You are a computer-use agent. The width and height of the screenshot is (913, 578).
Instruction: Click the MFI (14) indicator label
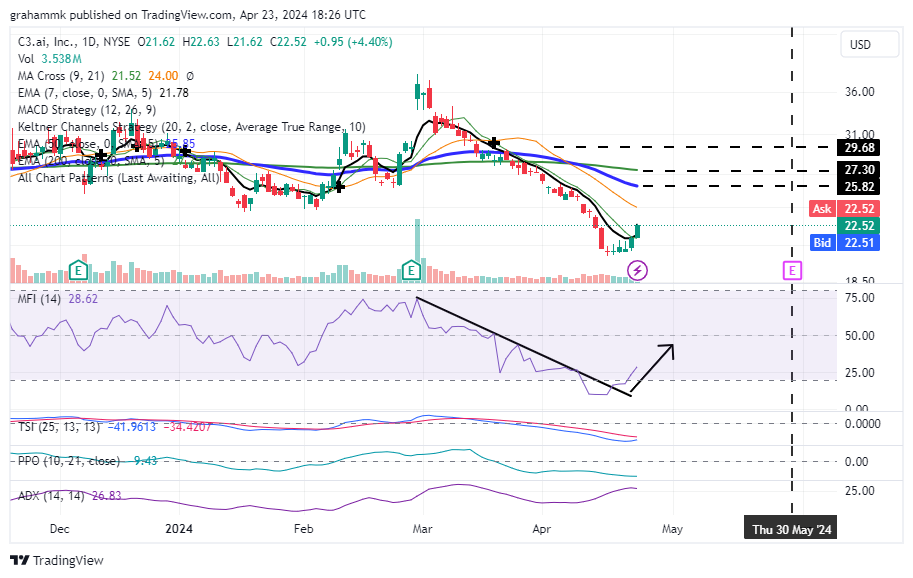[x=38, y=299]
